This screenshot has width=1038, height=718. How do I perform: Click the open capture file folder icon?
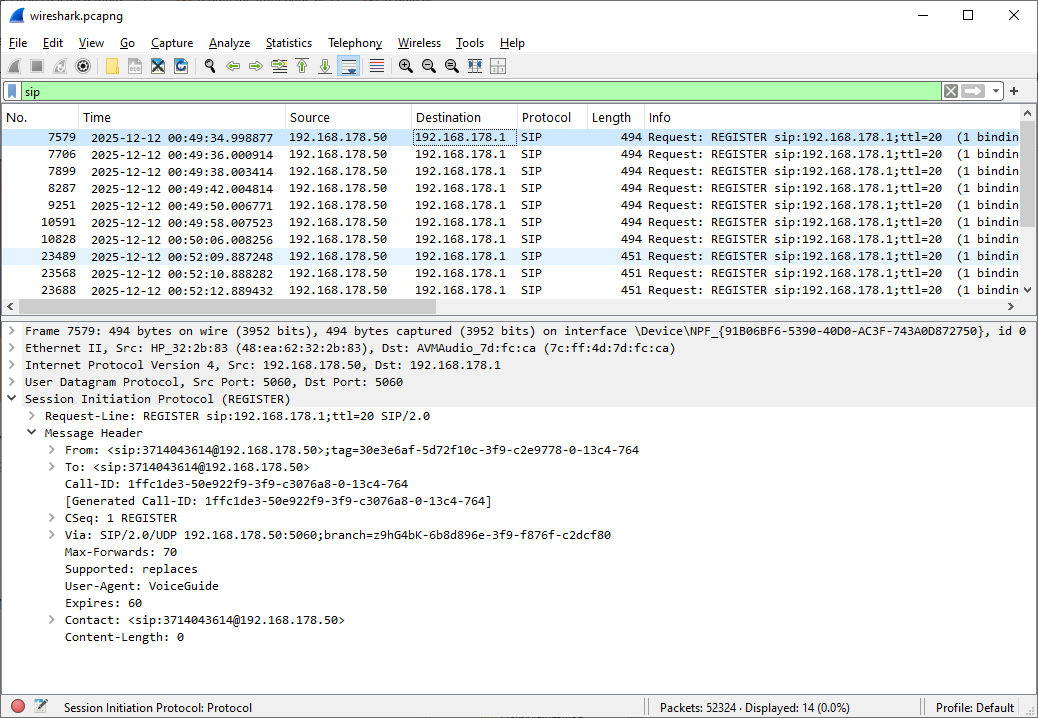pyautogui.click(x=112, y=66)
